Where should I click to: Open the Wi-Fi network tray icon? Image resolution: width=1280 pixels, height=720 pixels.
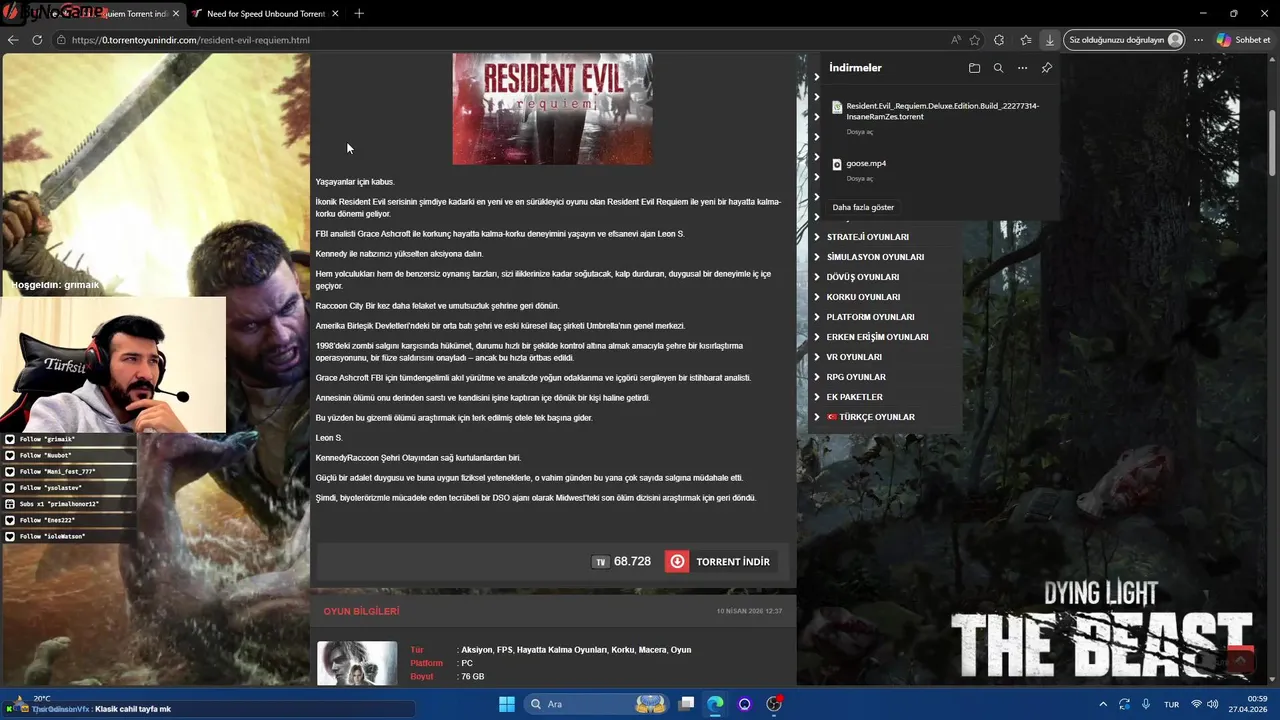coord(1196,704)
